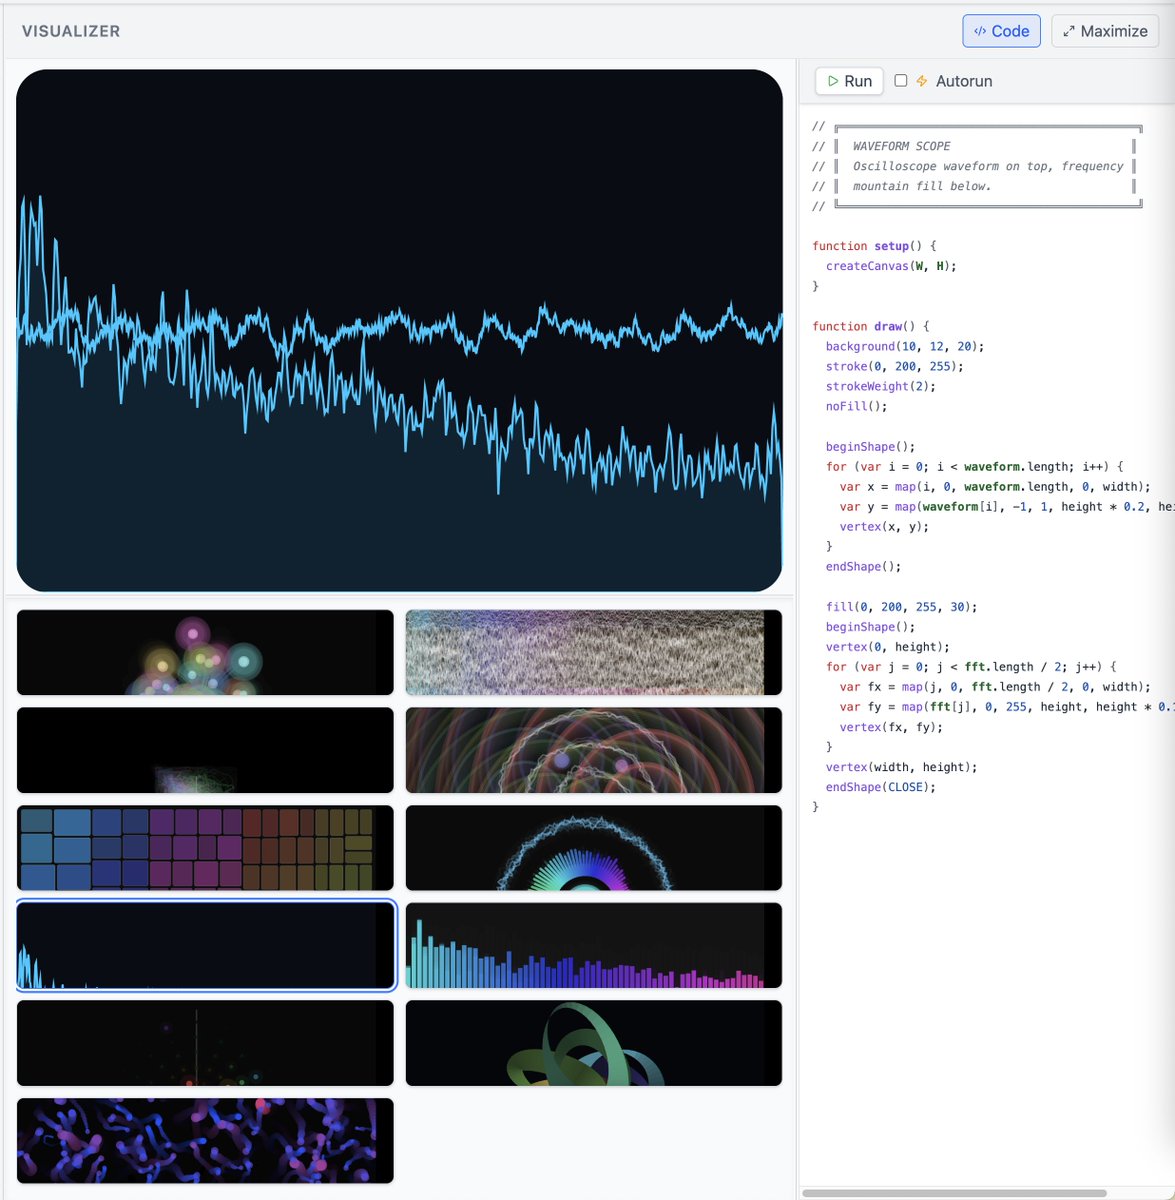This screenshot has height=1200, width=1175.
Task: Click the 'vertex(x, y);' code line
Action: (884, 527)
